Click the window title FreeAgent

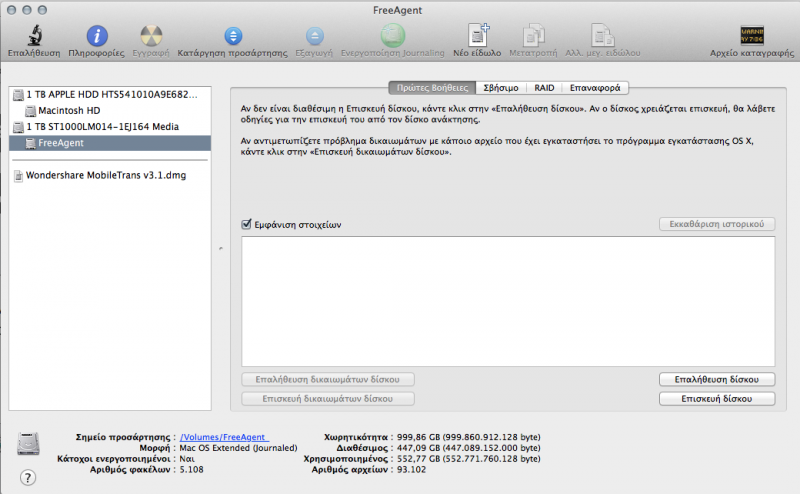397,10
